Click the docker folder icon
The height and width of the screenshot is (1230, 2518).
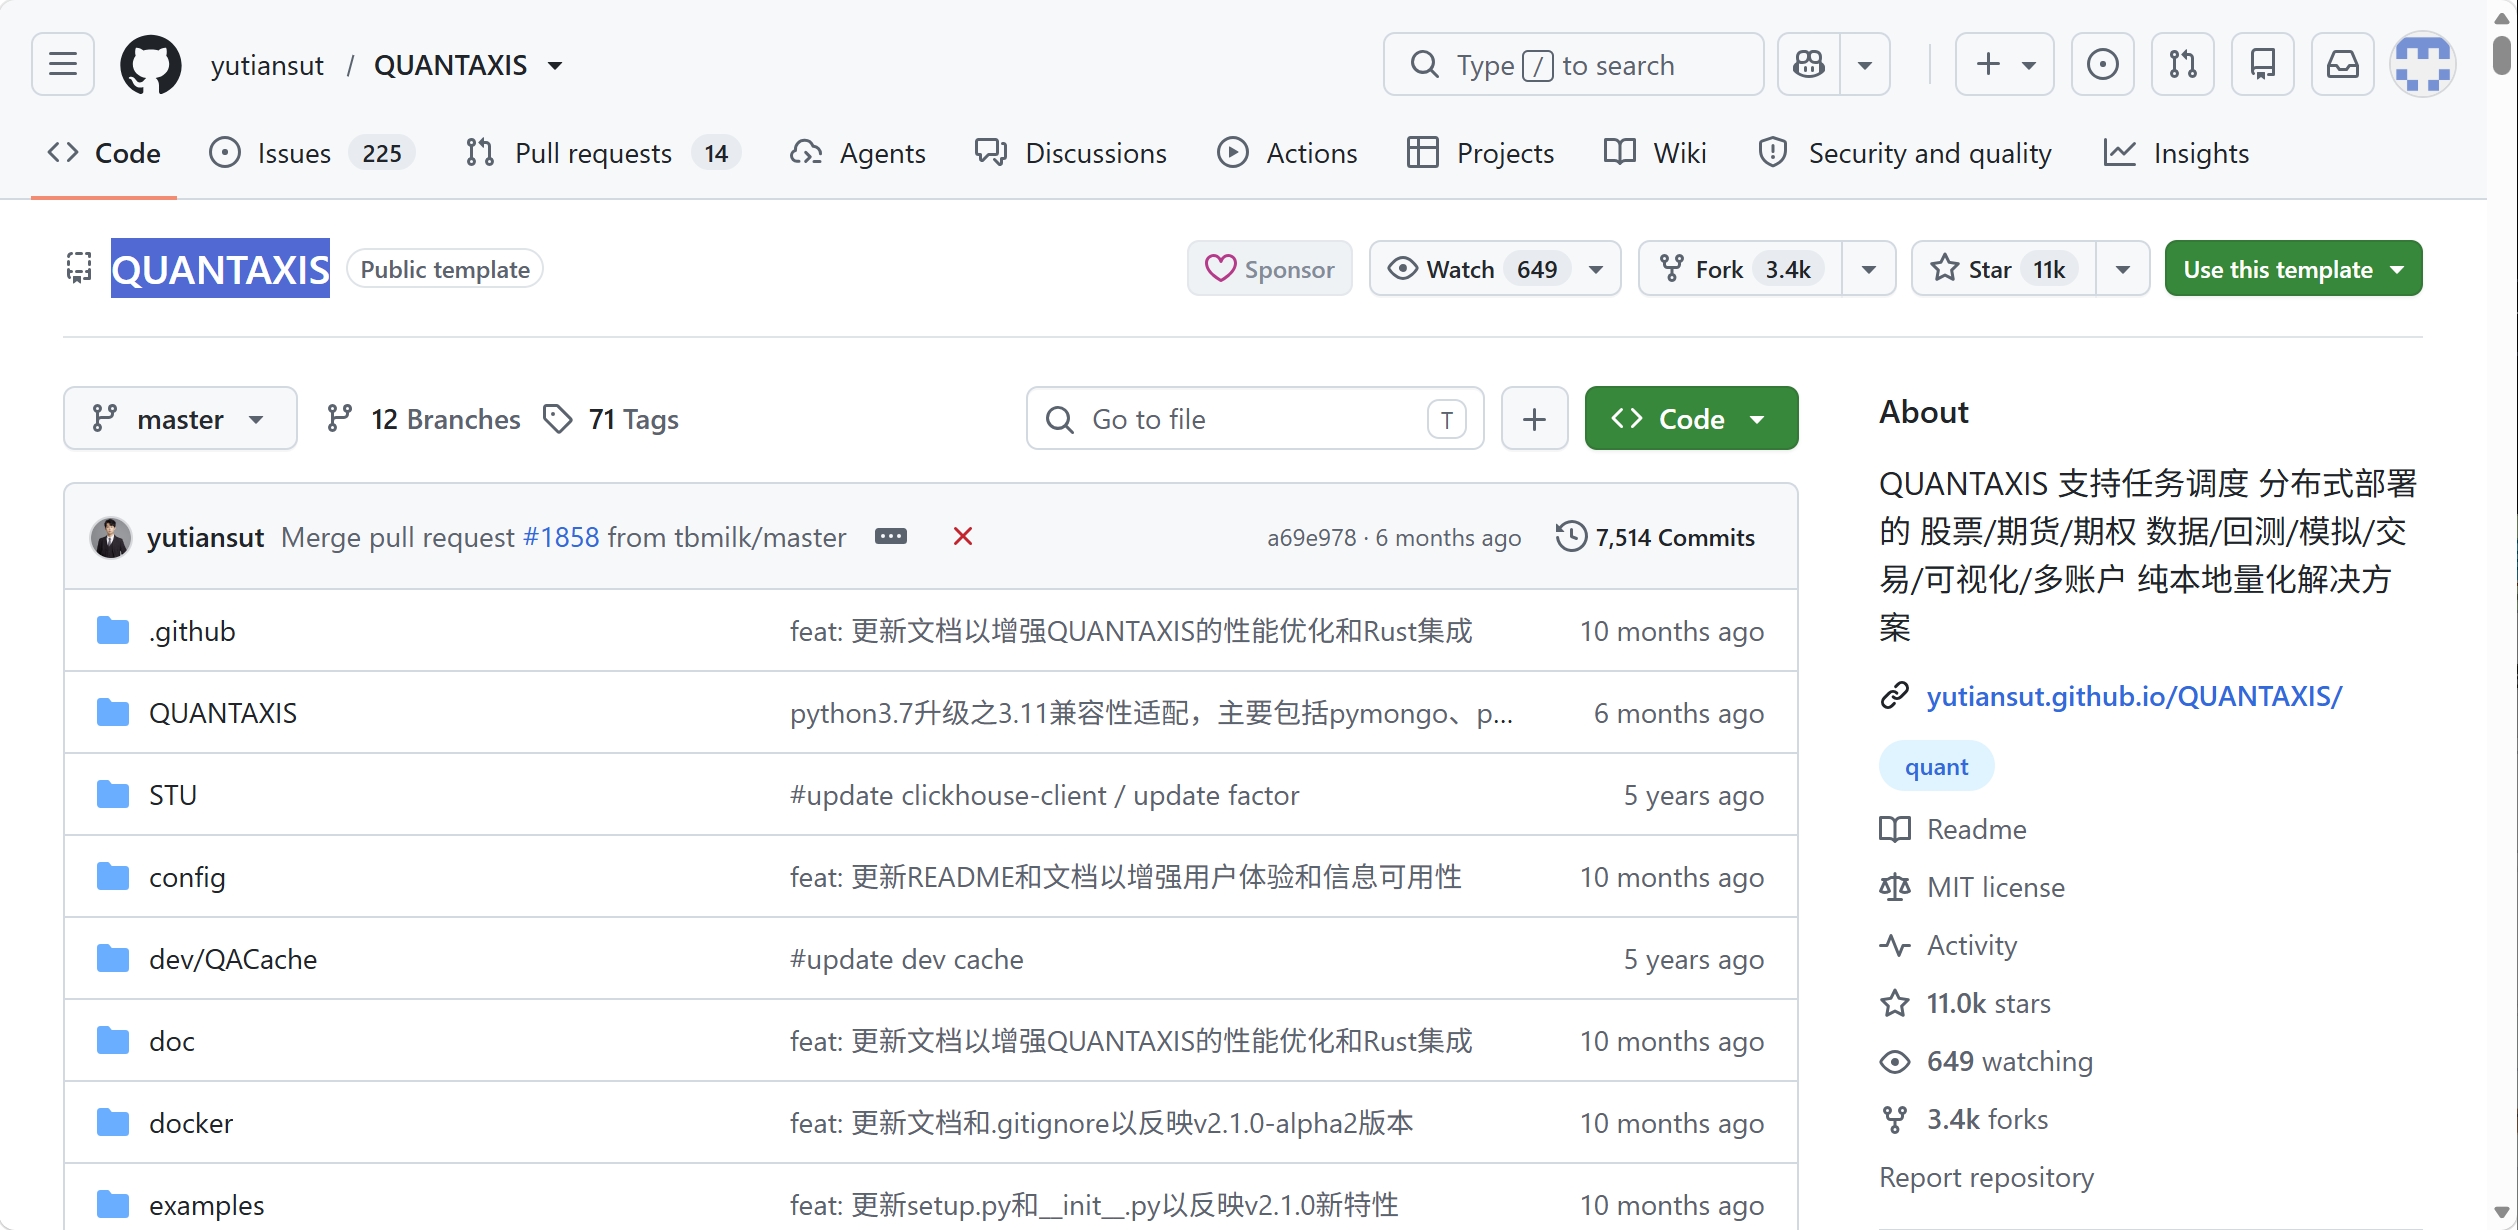point(113,1123)
